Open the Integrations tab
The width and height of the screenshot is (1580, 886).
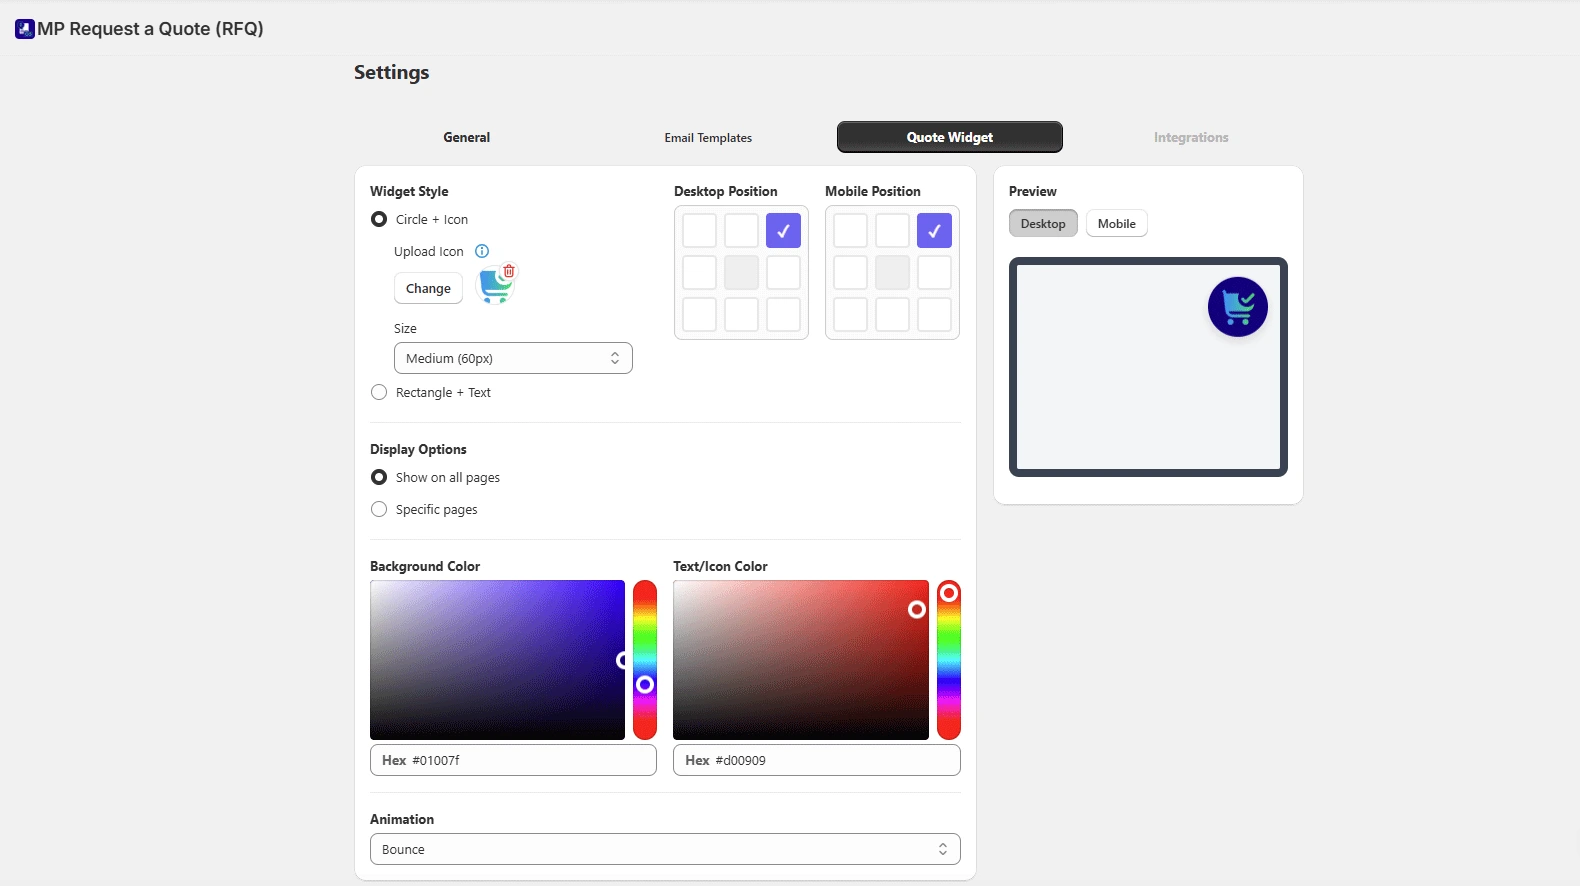[x=1191, y=137]
